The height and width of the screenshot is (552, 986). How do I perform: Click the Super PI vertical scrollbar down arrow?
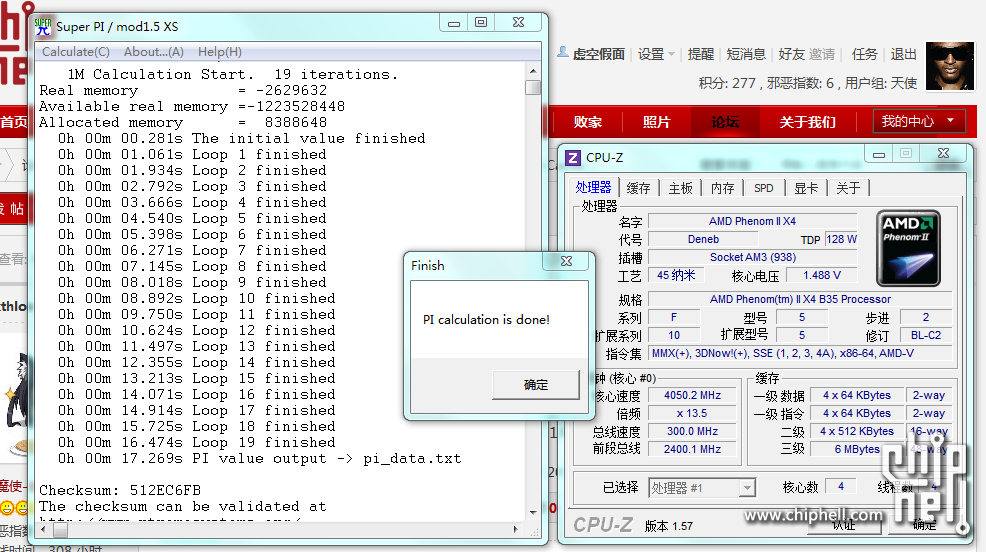click(533, 513)
